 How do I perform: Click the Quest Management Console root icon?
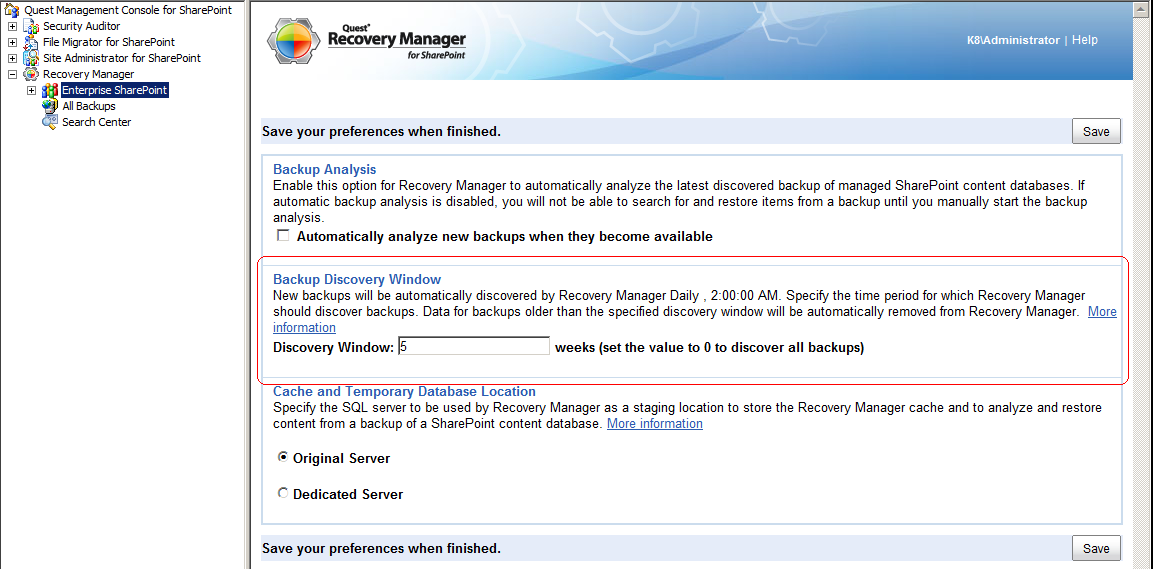(x=12, y=10)
